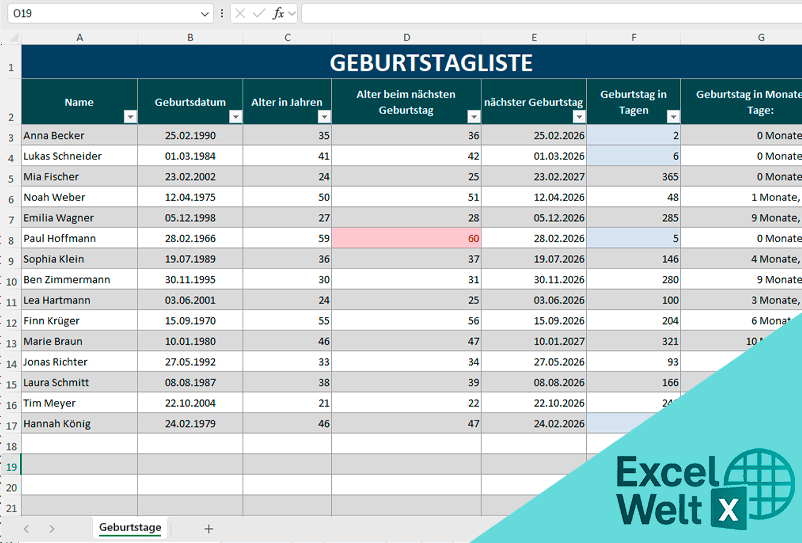Viewport: 802px width, 543px height.
Task: Select days cell showing 365
Action: (x=634, y=176)
